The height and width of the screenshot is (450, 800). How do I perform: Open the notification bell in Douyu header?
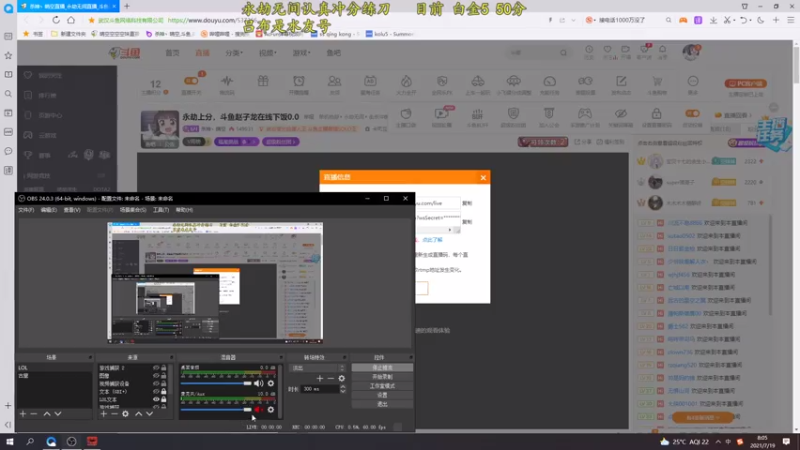[x=662, y=49]
